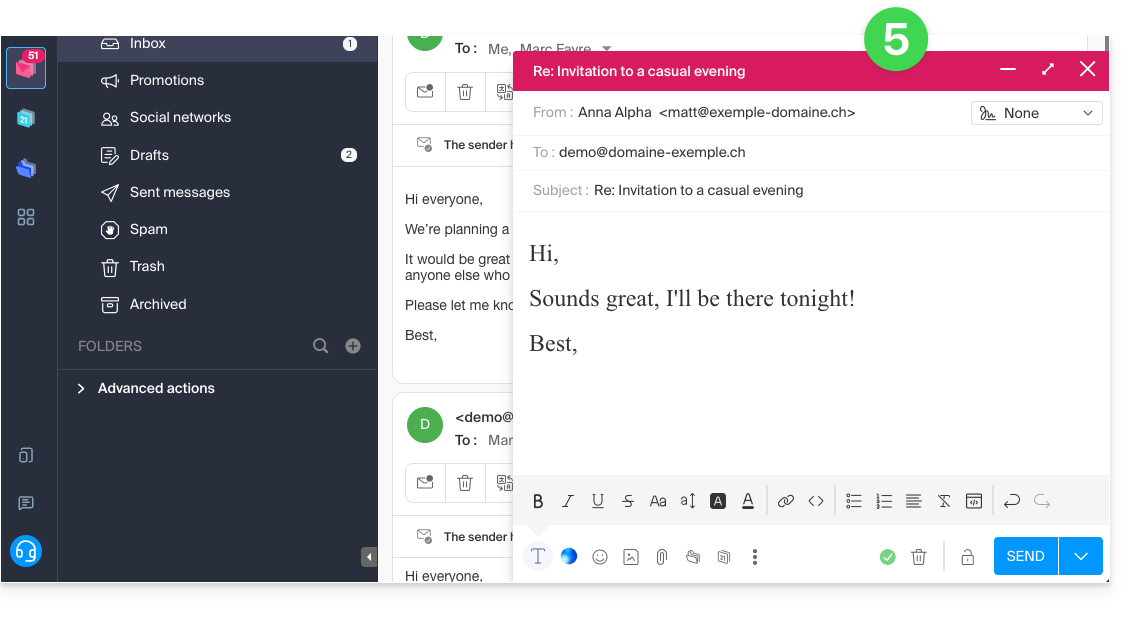The height and width of the screenshot is (618, 1145).
Task: Open the font family Aa option
Action: [658, 501]
